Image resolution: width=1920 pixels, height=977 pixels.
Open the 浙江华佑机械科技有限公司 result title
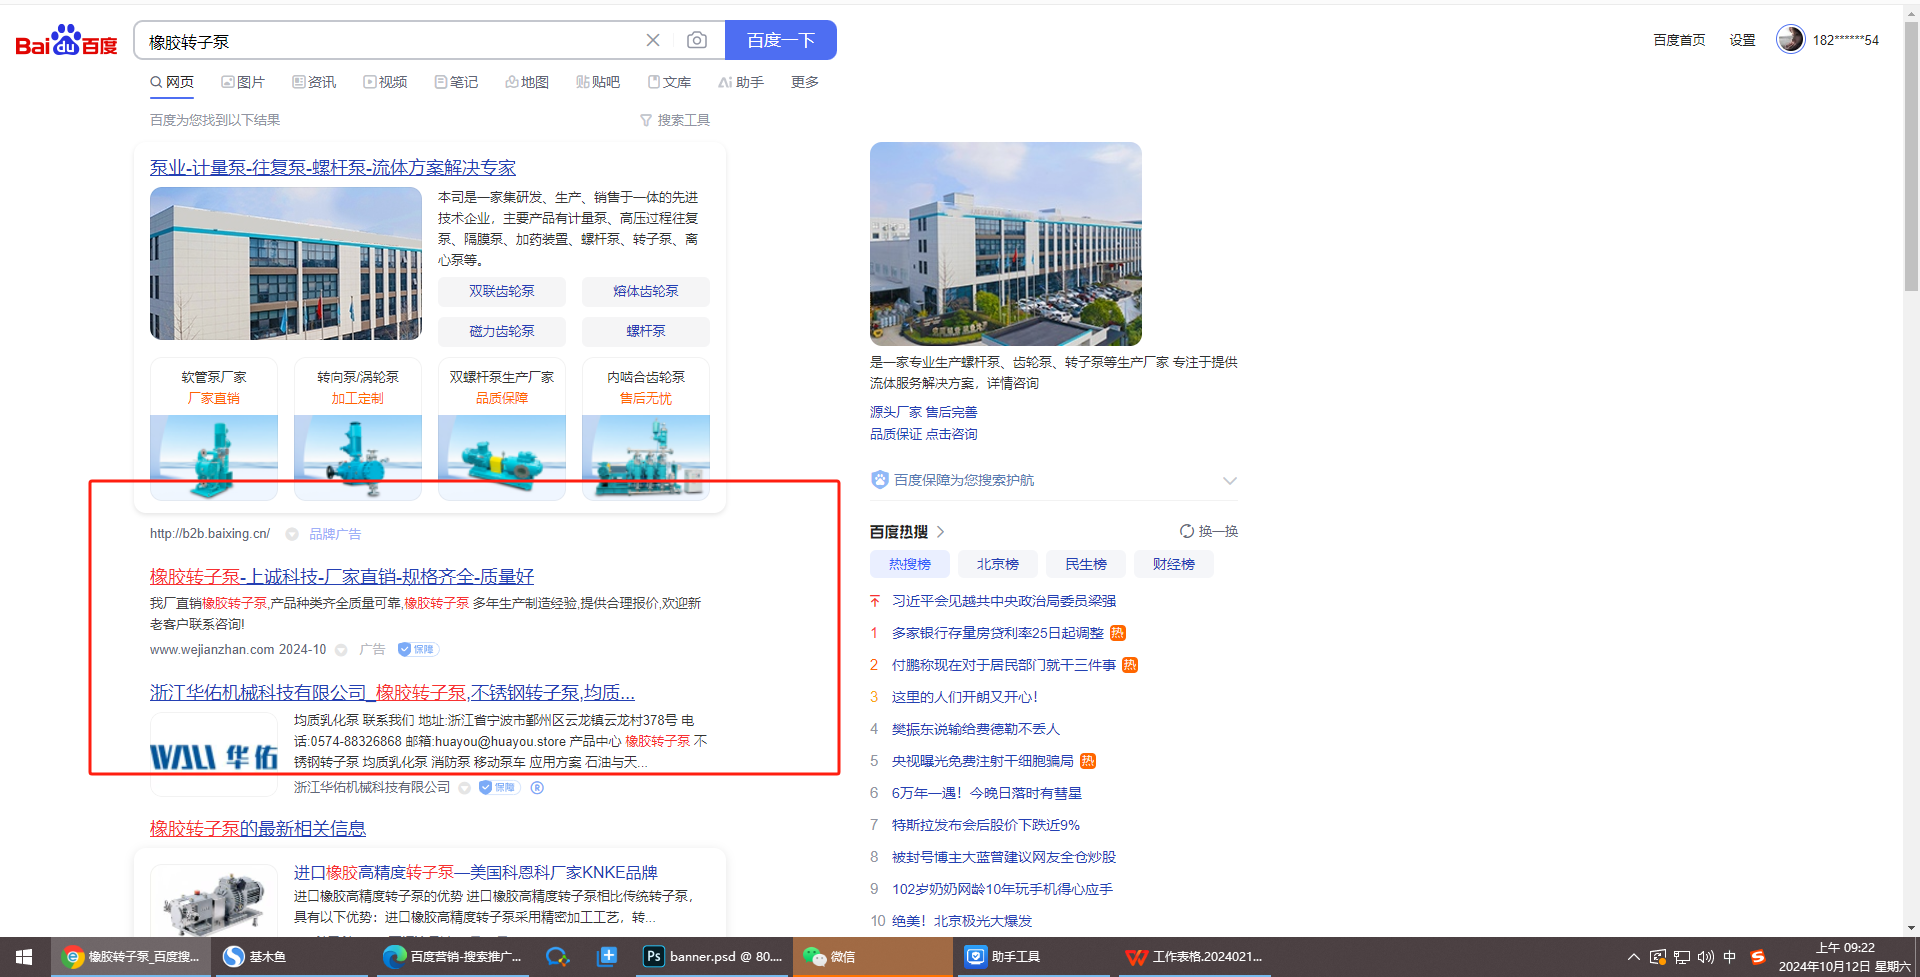click(x=392, y=693)
